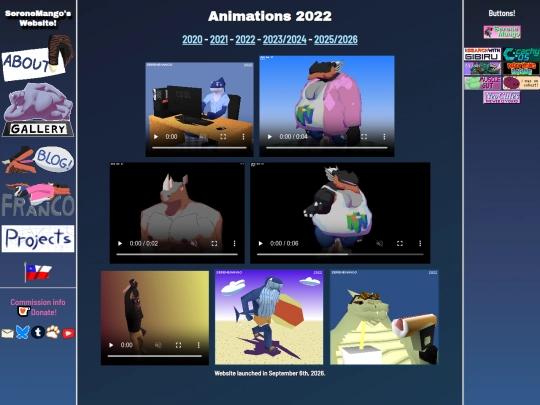Open the Blog speech bubble link
Screen dimensions: 540x405
tap(38, 160)
